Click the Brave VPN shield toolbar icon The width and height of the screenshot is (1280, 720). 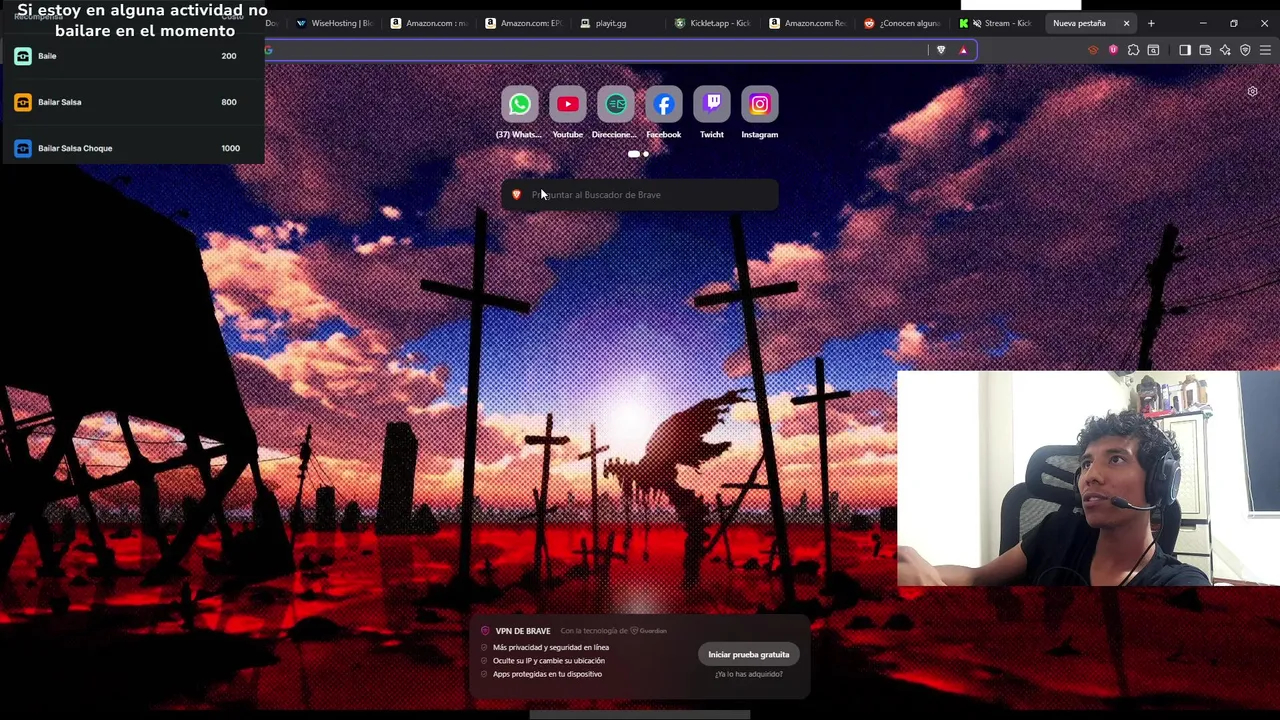(1245, 50)
